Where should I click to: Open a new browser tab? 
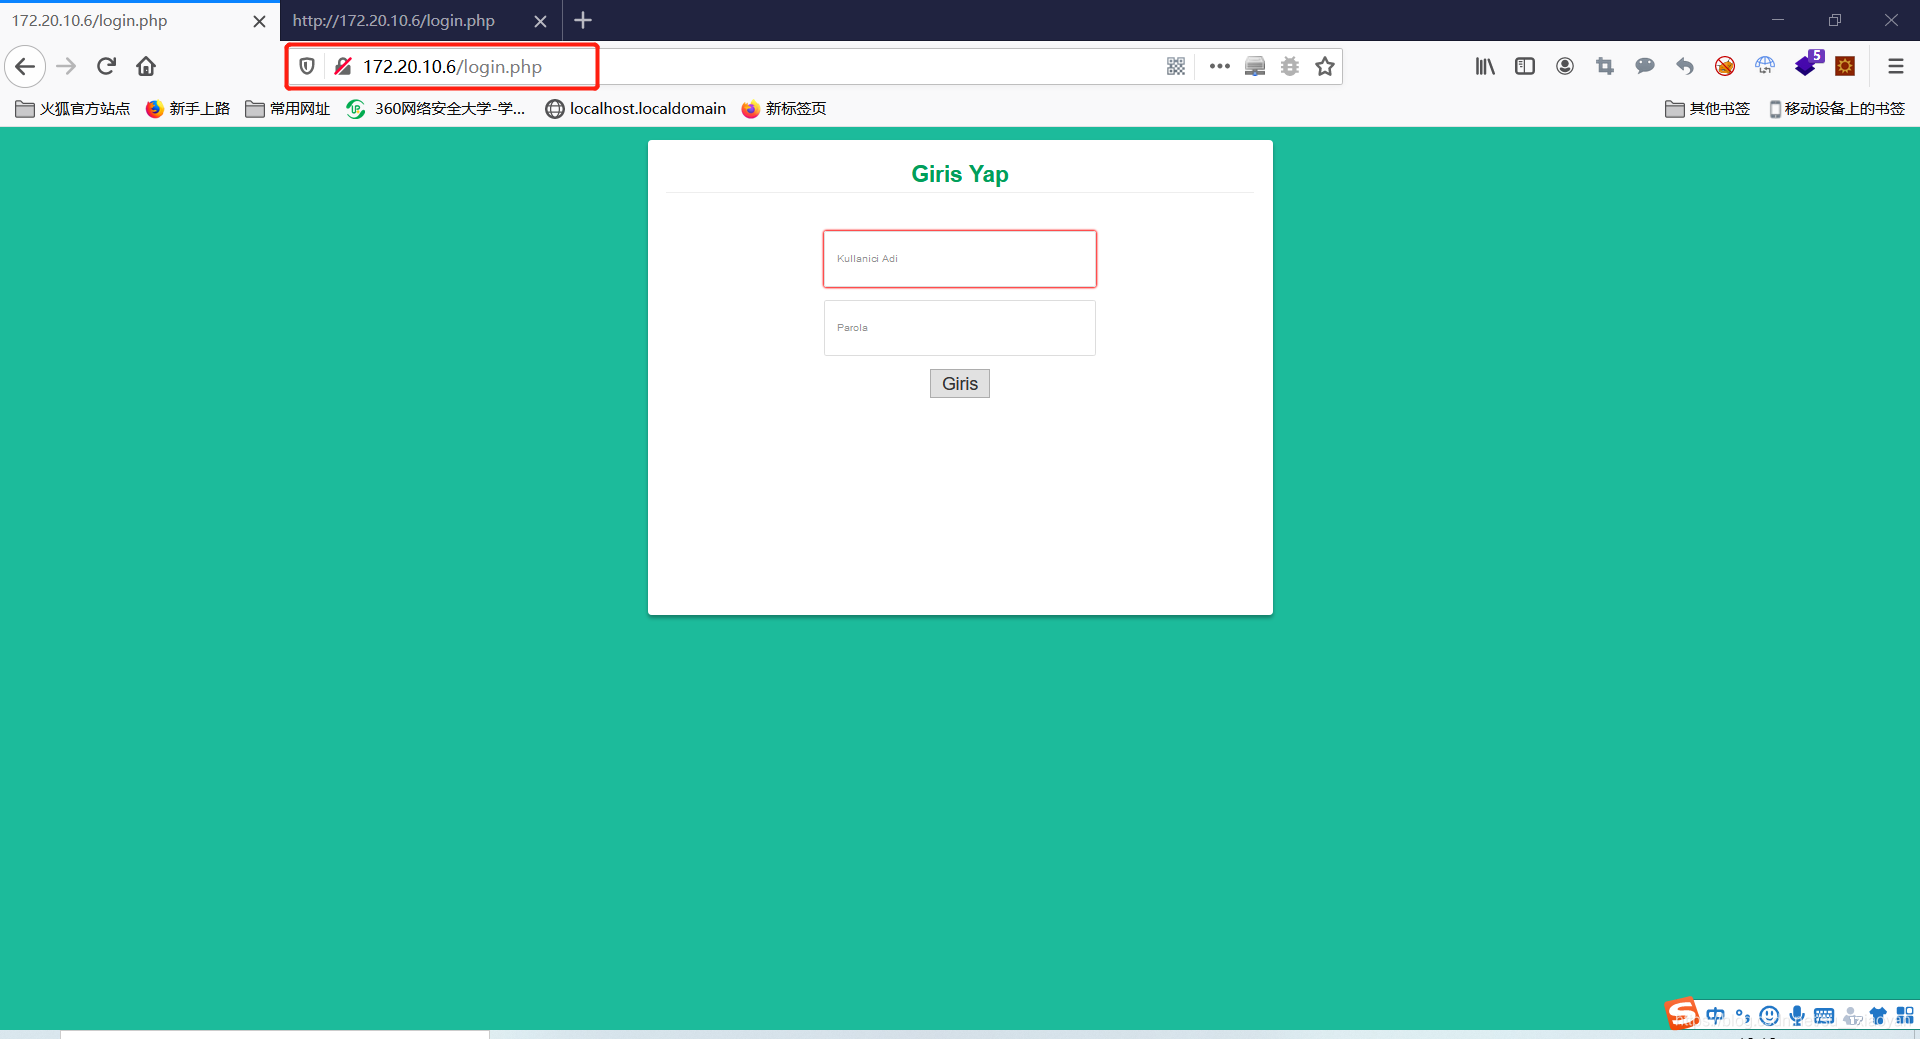pyautogui.click(x=583, y=20)
